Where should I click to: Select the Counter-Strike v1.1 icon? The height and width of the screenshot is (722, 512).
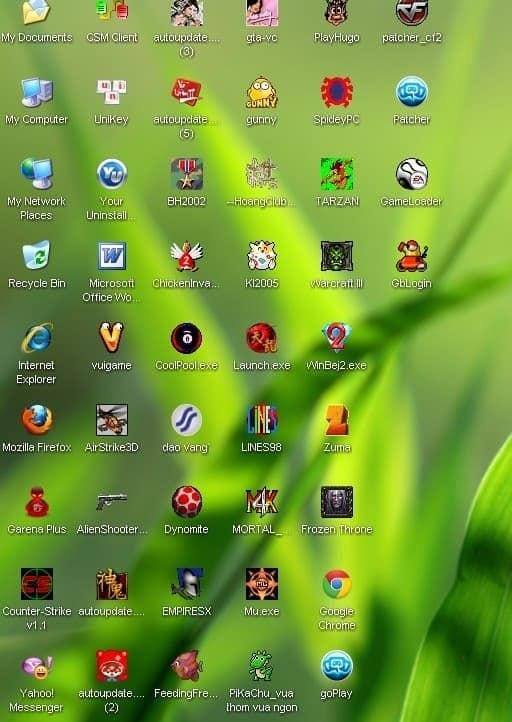(36, 584)
